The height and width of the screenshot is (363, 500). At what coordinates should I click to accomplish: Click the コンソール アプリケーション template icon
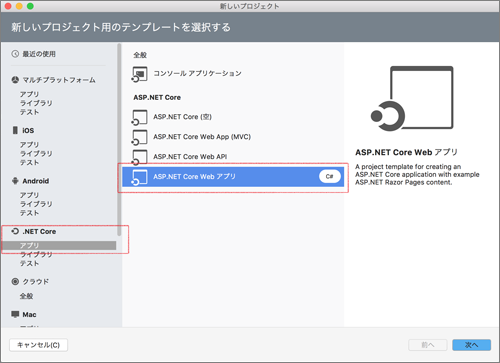point(139,74)
